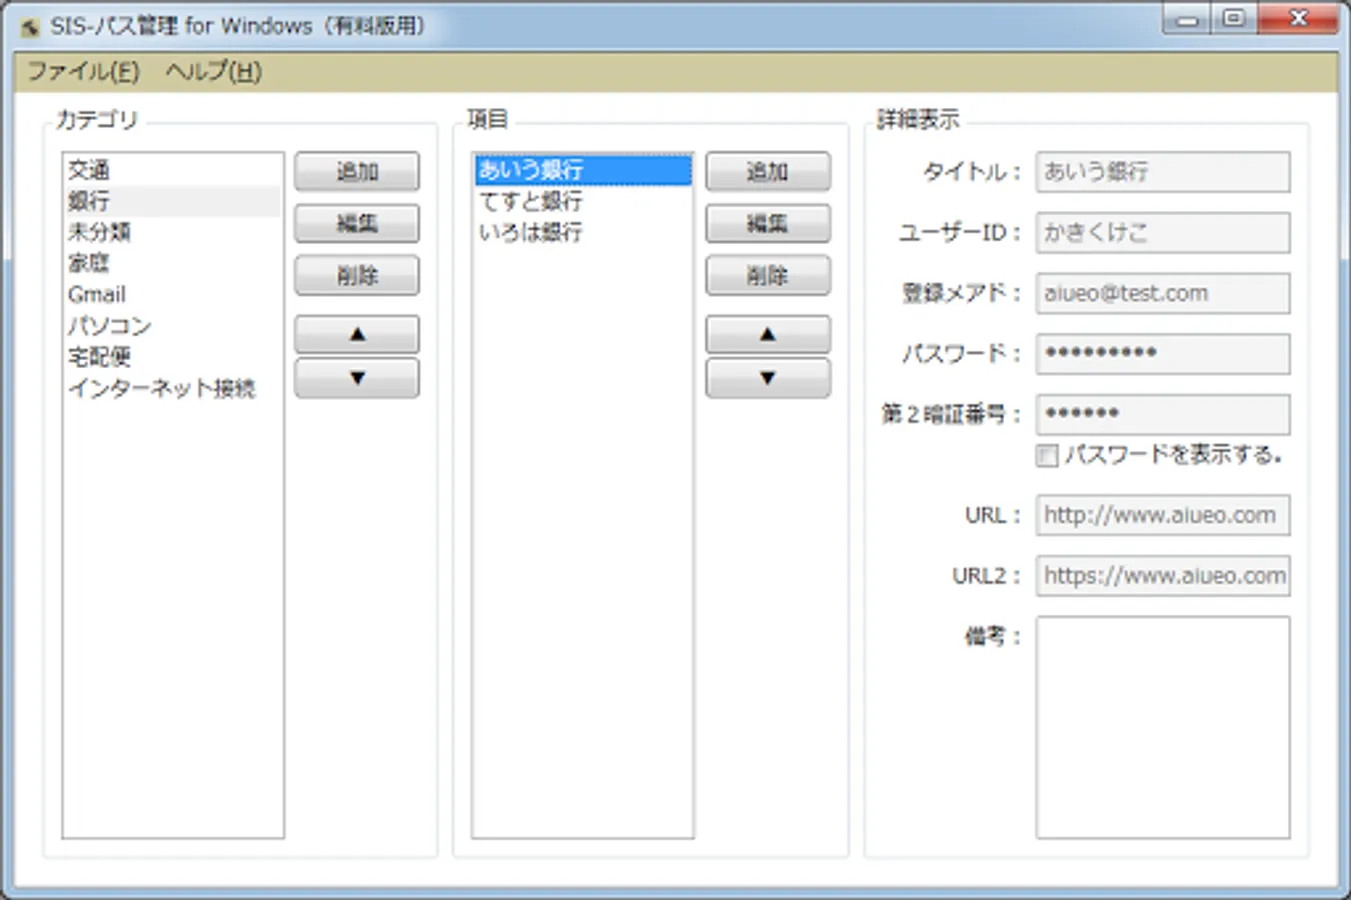The height and width of the screenshot is (900, 1351).
Task: Move item down with 項目 ▼ button
Action: coord(768,378)
